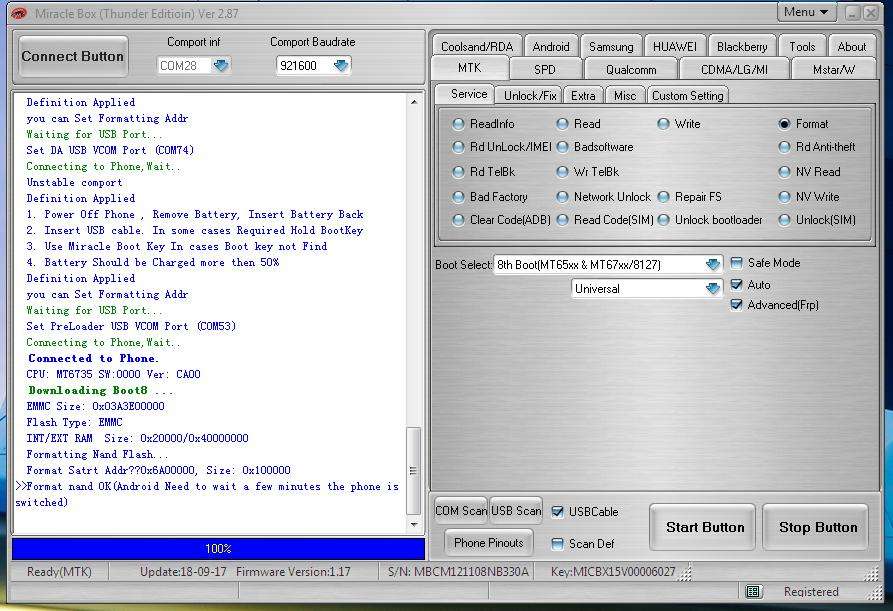The width and height of the screenshot is (893, 611).
Task: Click the COM Scan button
Action: point(461,511)
